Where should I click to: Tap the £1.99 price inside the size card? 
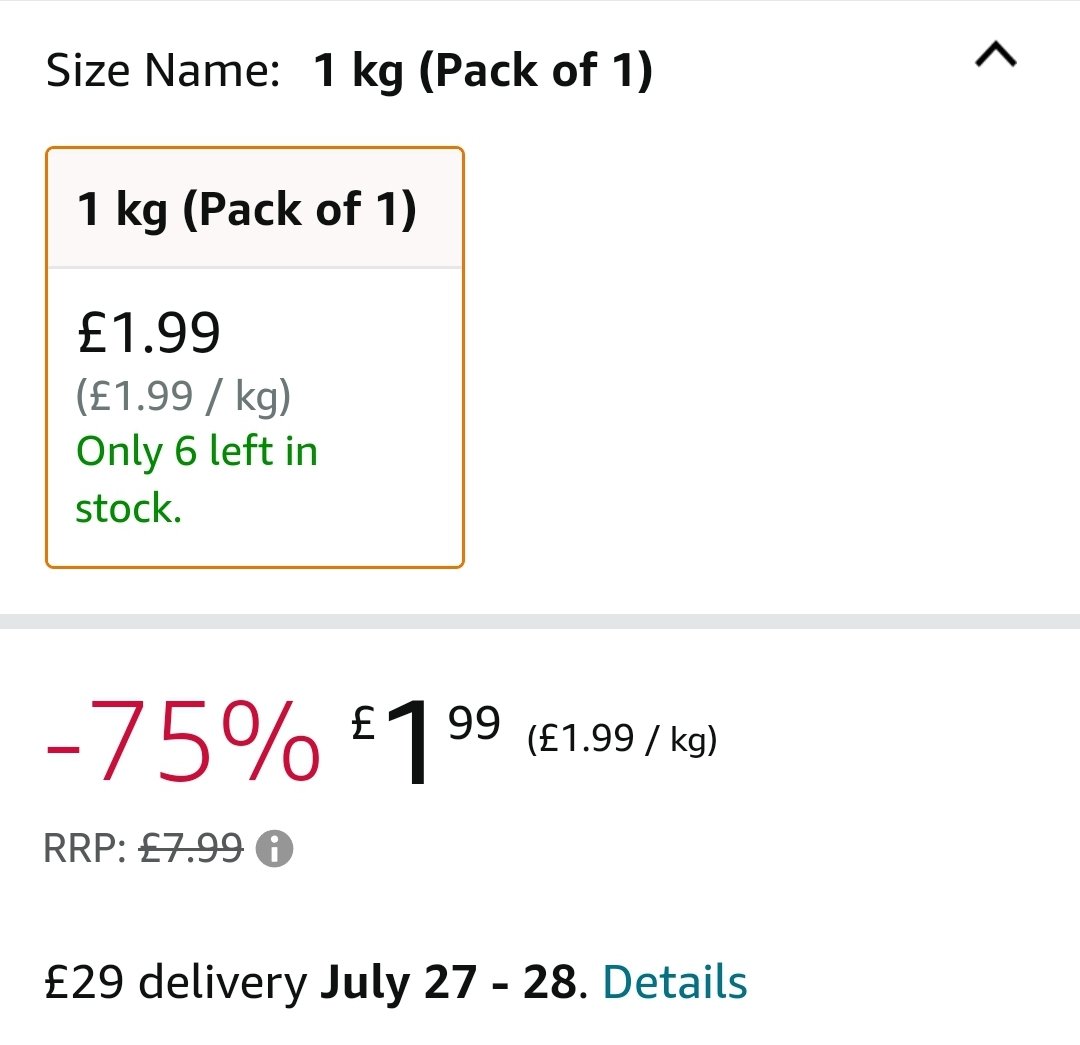point(148,333)
